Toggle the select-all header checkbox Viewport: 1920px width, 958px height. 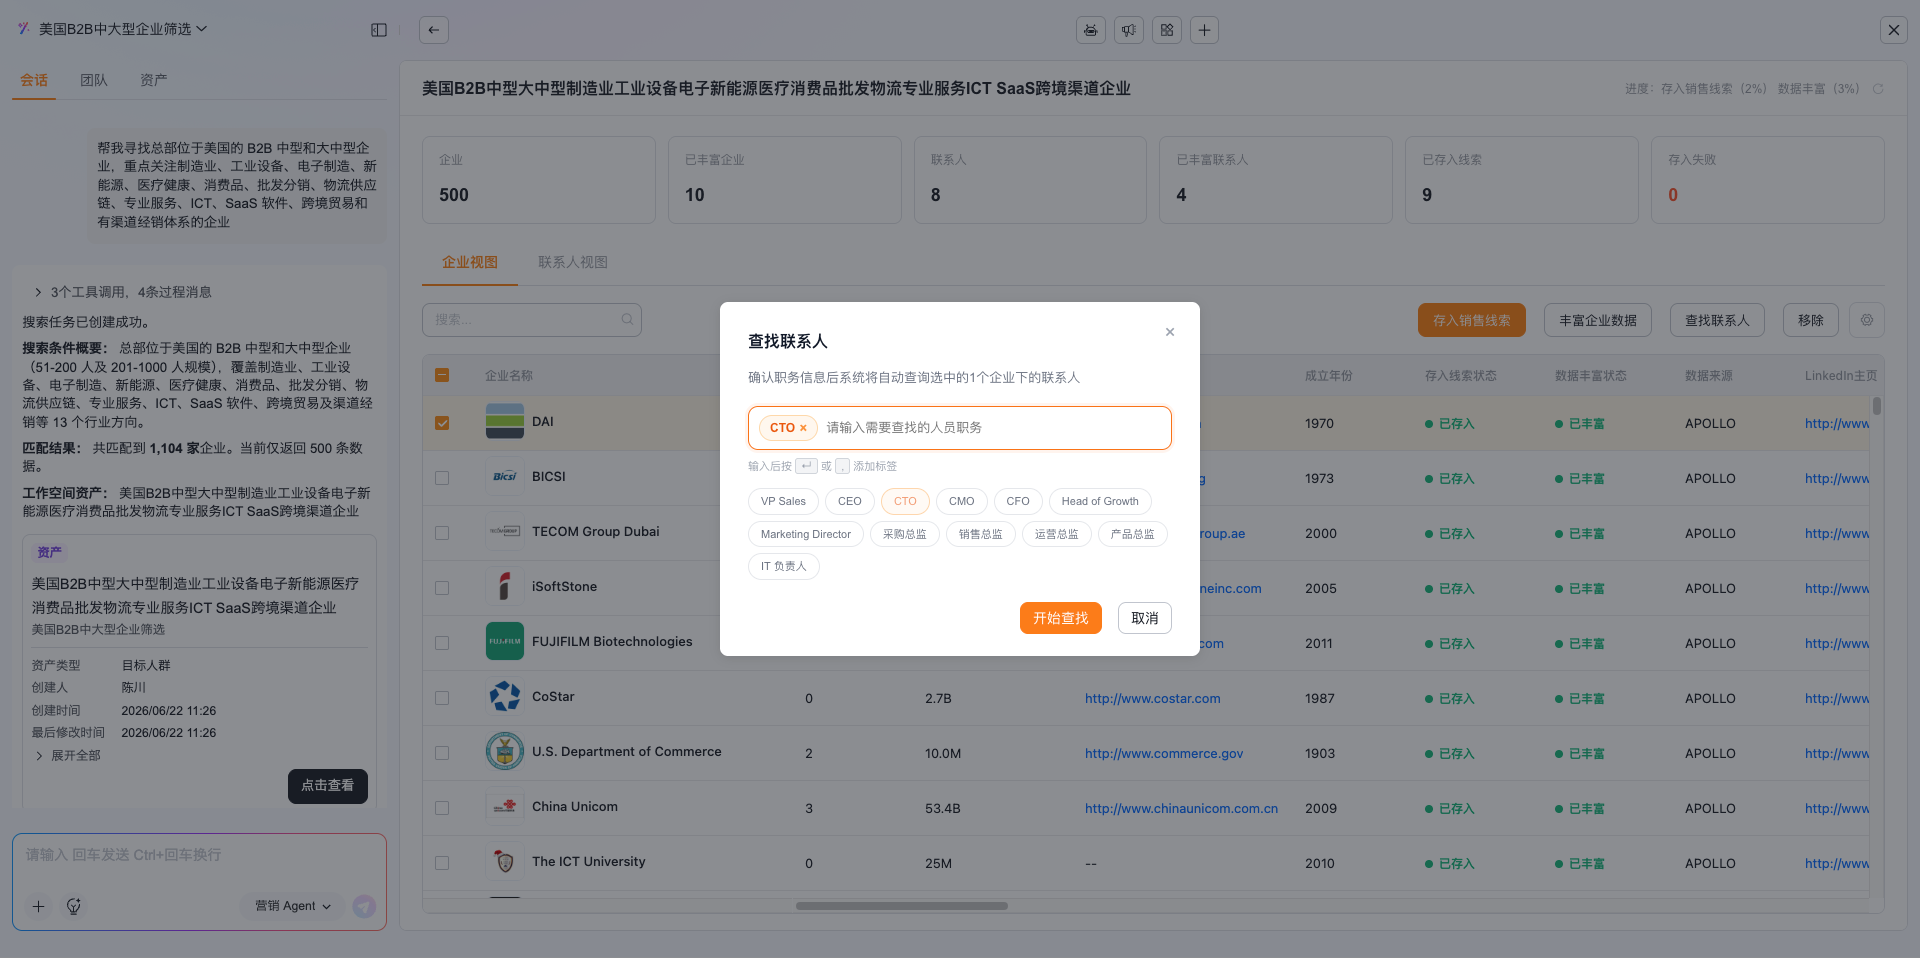pos(442,375)
